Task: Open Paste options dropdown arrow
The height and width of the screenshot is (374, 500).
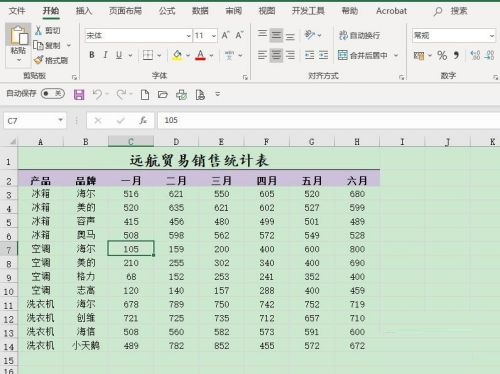Action: [x=19, y=60]
